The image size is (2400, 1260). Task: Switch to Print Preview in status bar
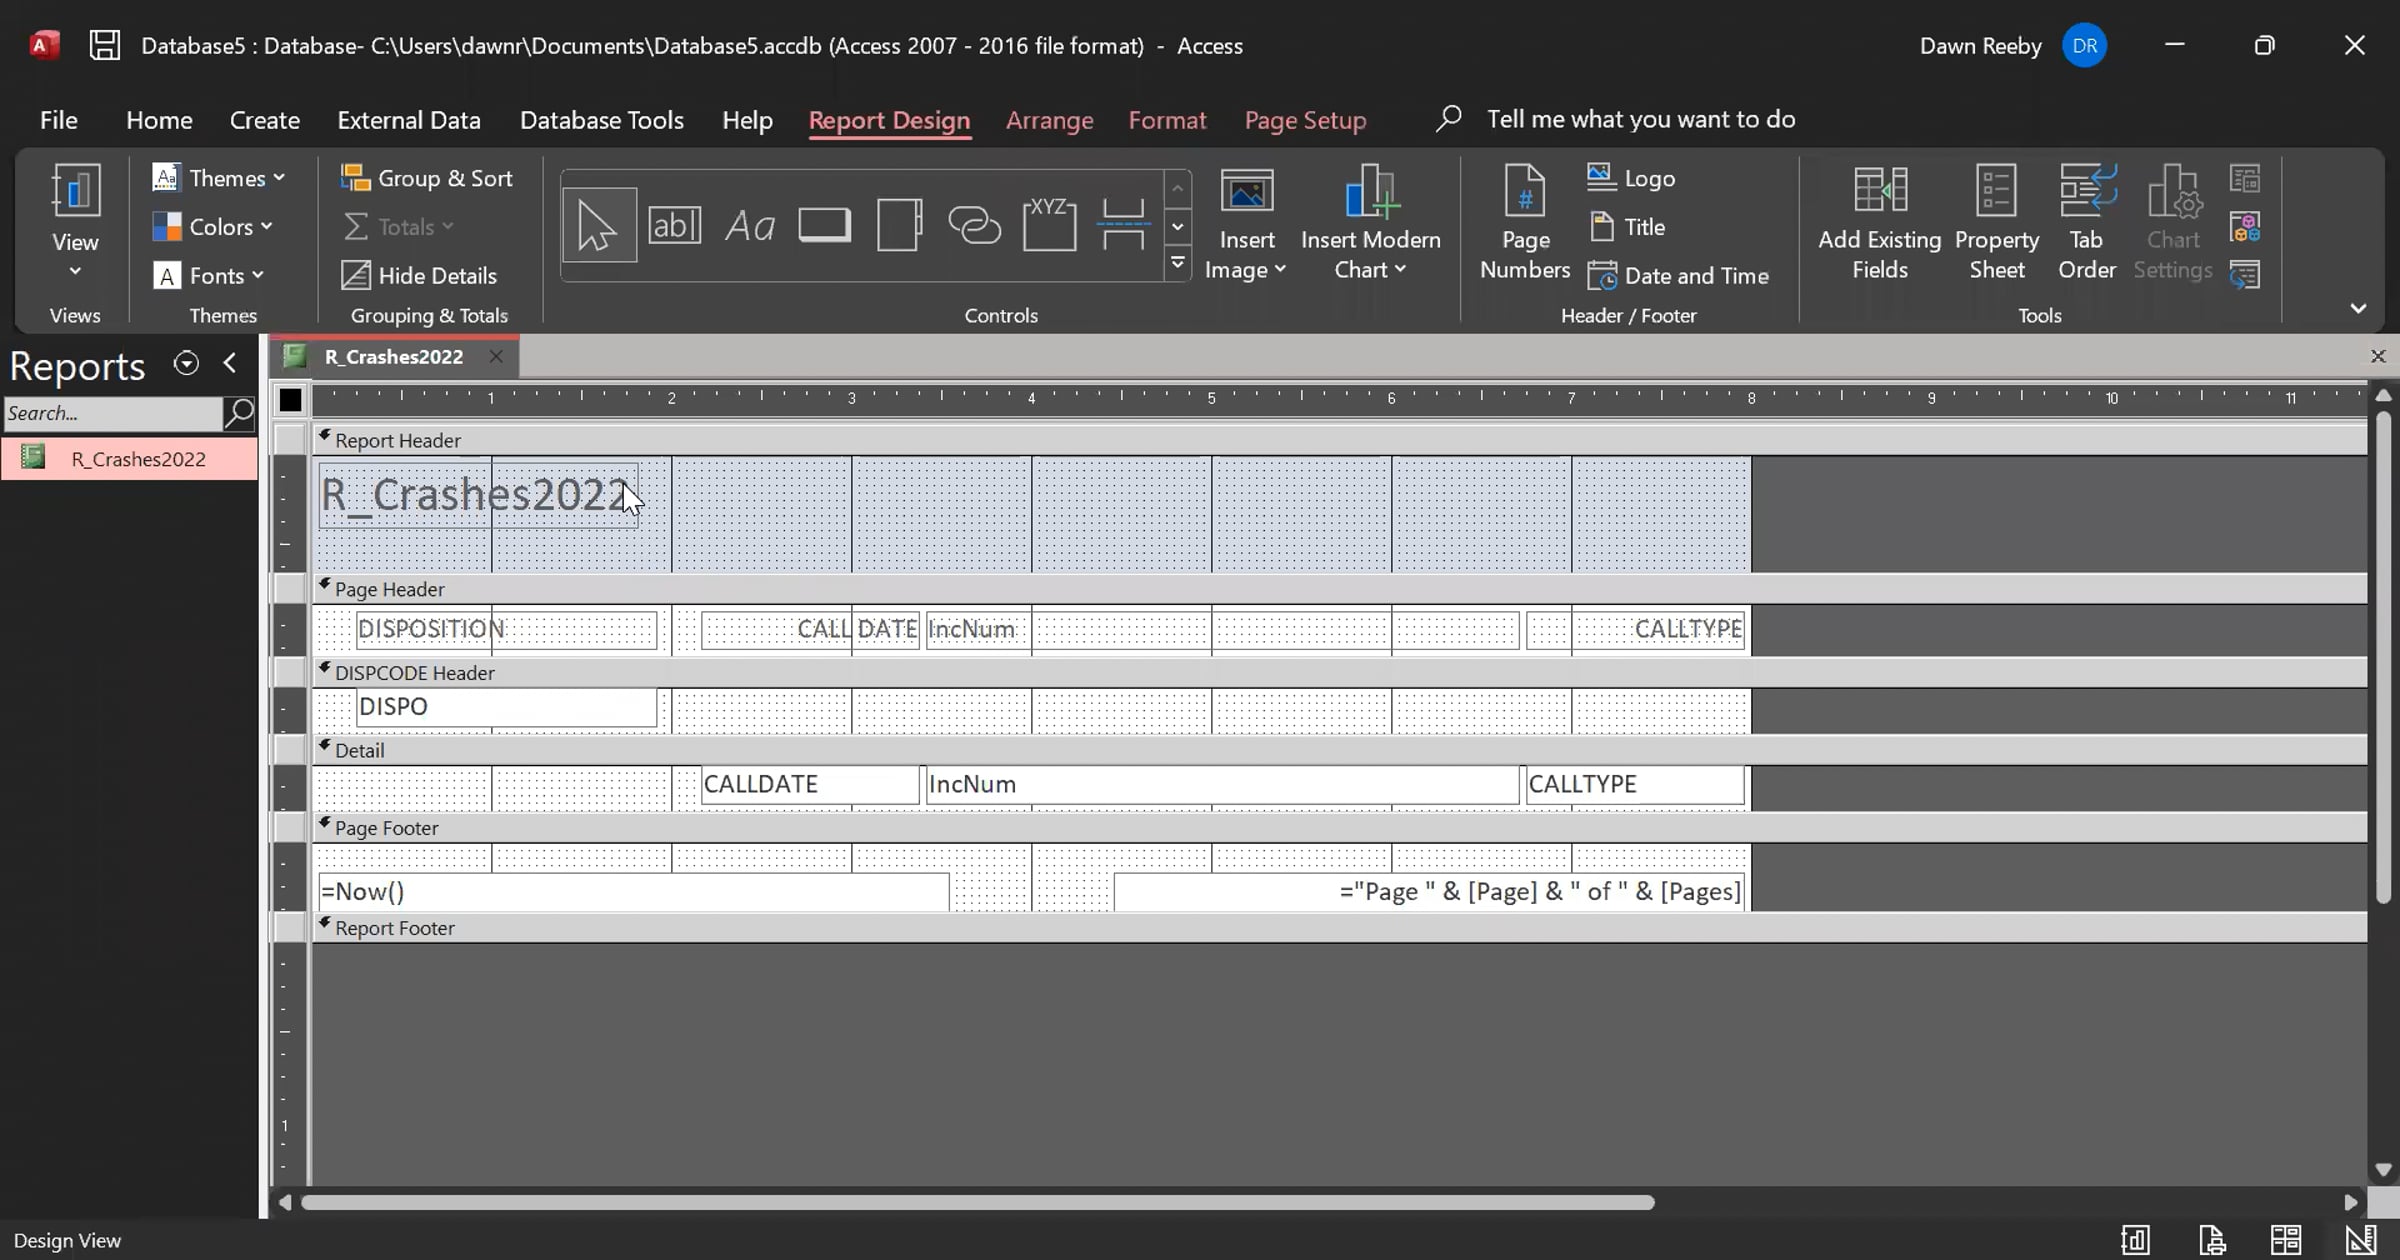(x=2212, y=1240)
